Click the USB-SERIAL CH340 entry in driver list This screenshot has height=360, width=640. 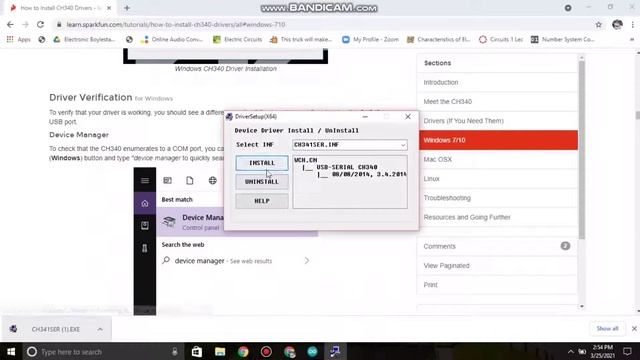(x=347, y=167)
